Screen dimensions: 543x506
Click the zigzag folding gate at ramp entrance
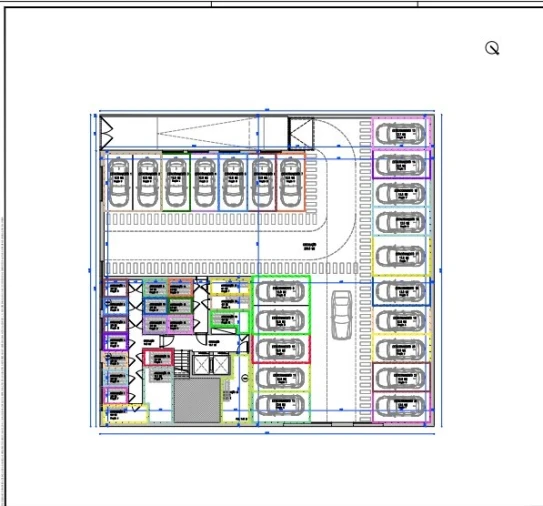click(107, 133)
